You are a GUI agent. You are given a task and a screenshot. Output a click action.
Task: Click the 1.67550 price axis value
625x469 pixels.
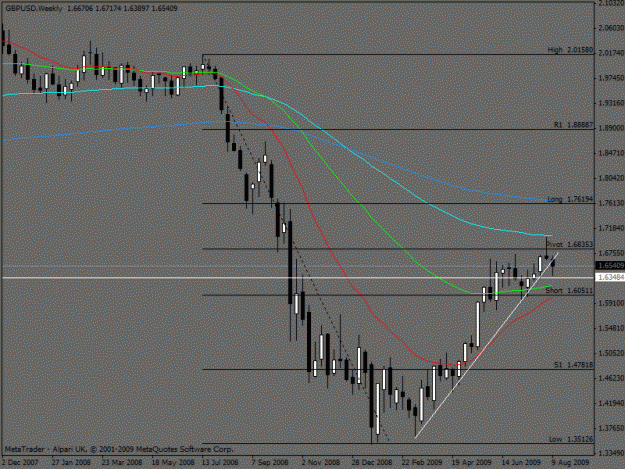coord(611,253)
